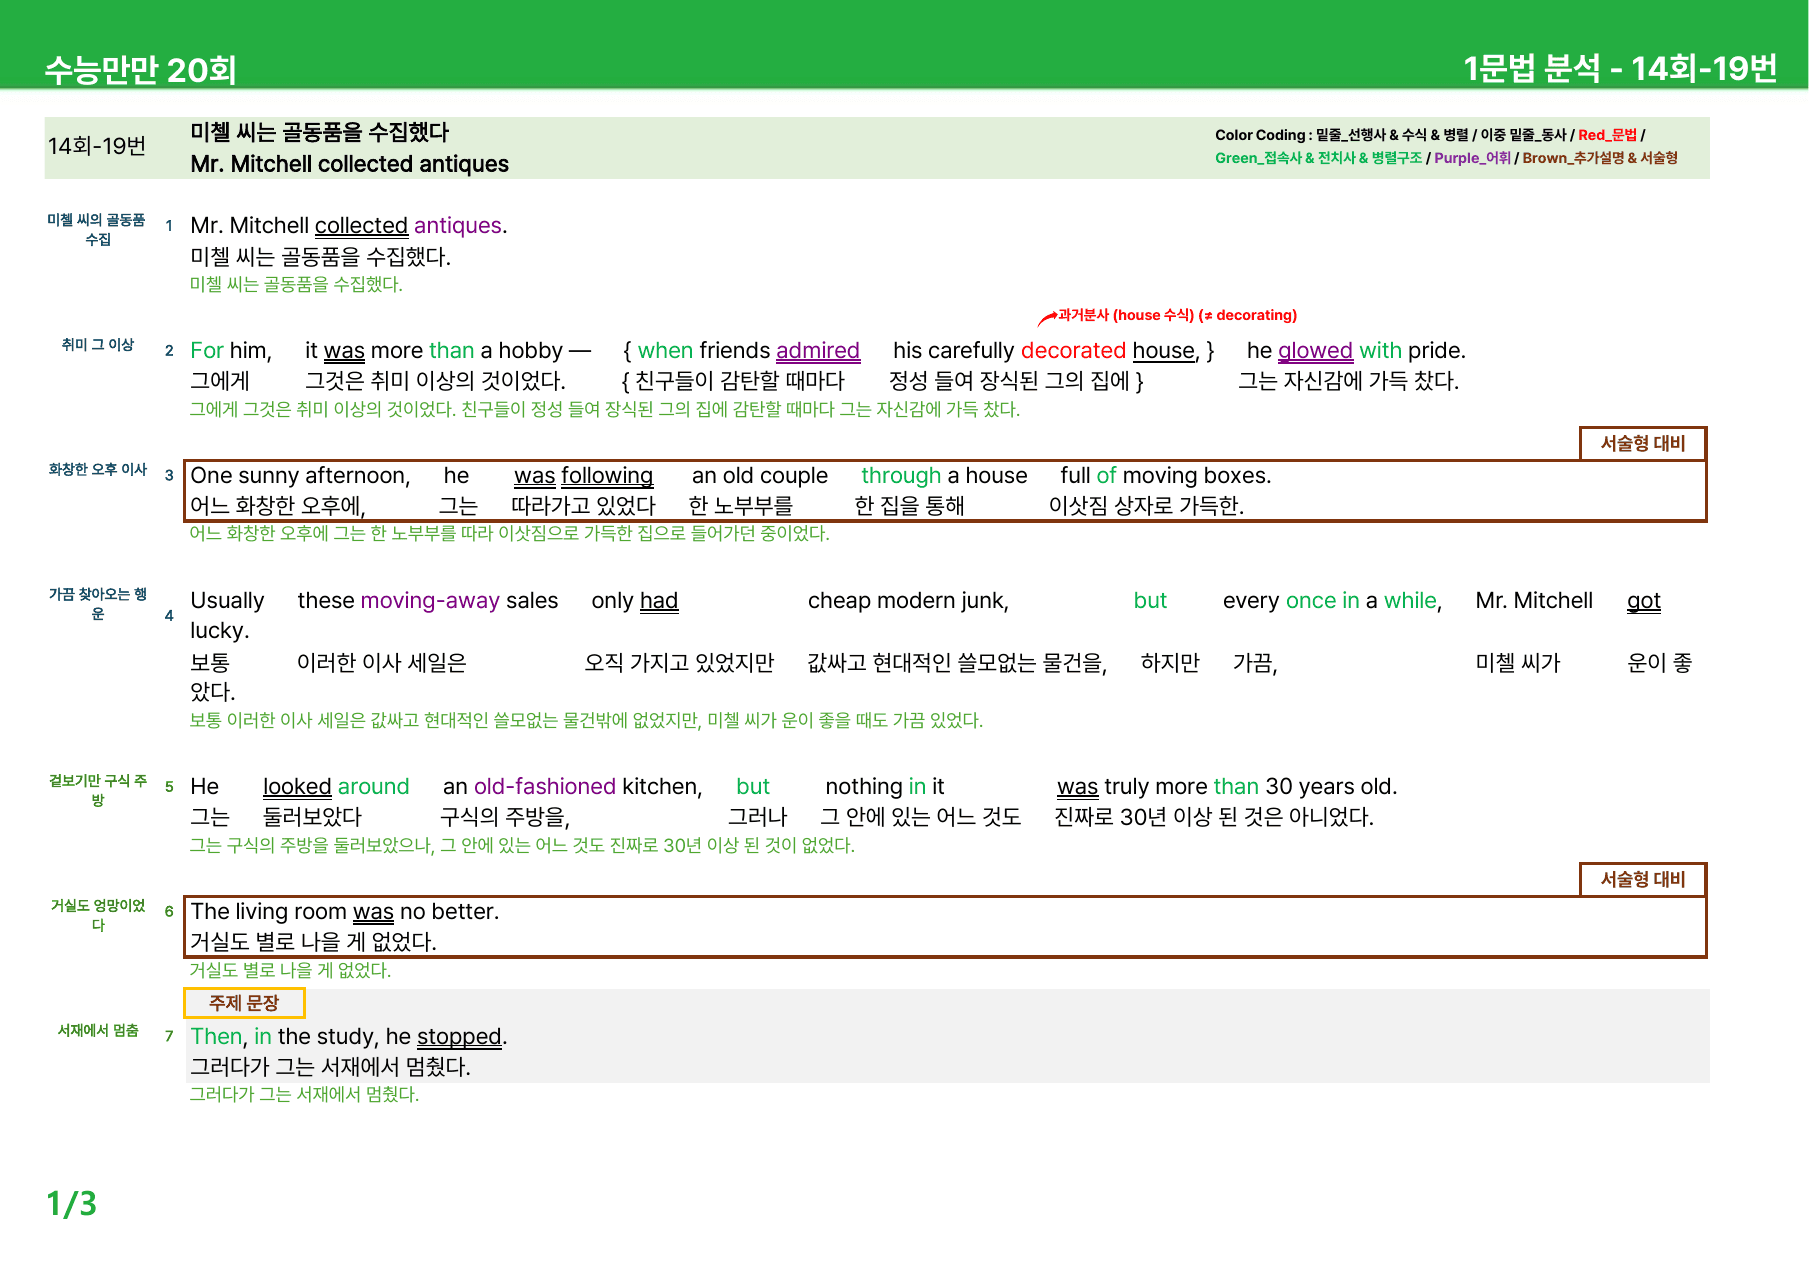The image size is (1809, 1279).
Task: Click the side note '거실도 엉망이었다'
Action: point(97,915)
